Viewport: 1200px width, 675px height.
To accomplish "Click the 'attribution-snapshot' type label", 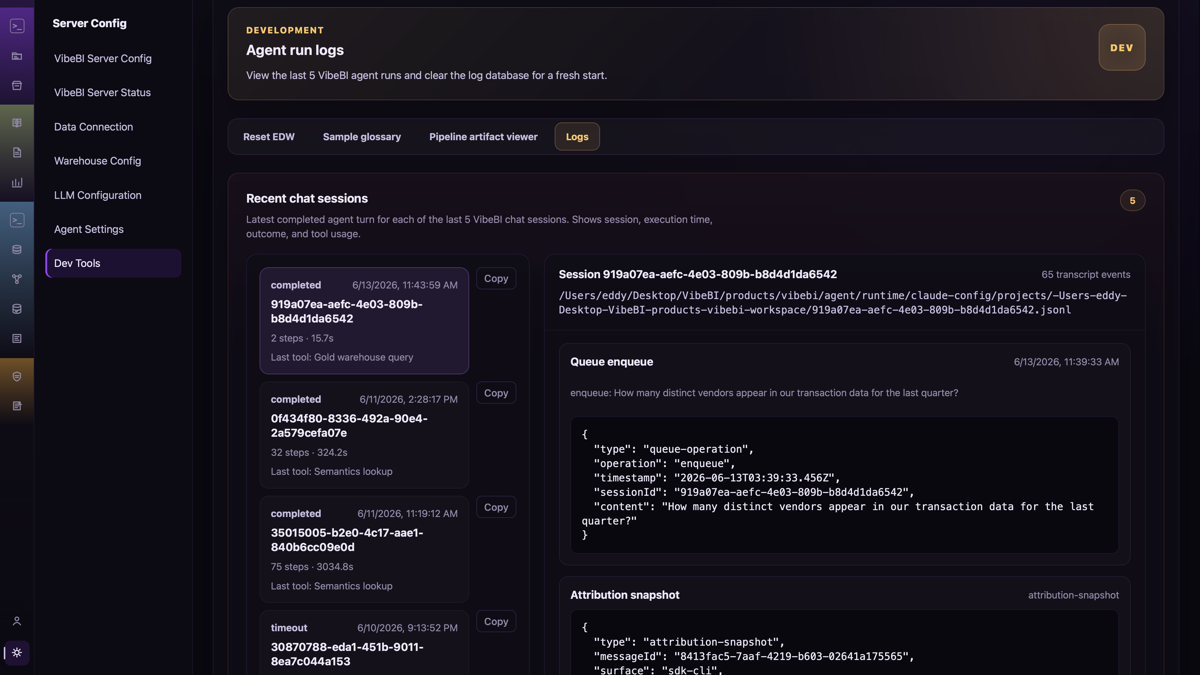I will click(x=1073, y=595).
